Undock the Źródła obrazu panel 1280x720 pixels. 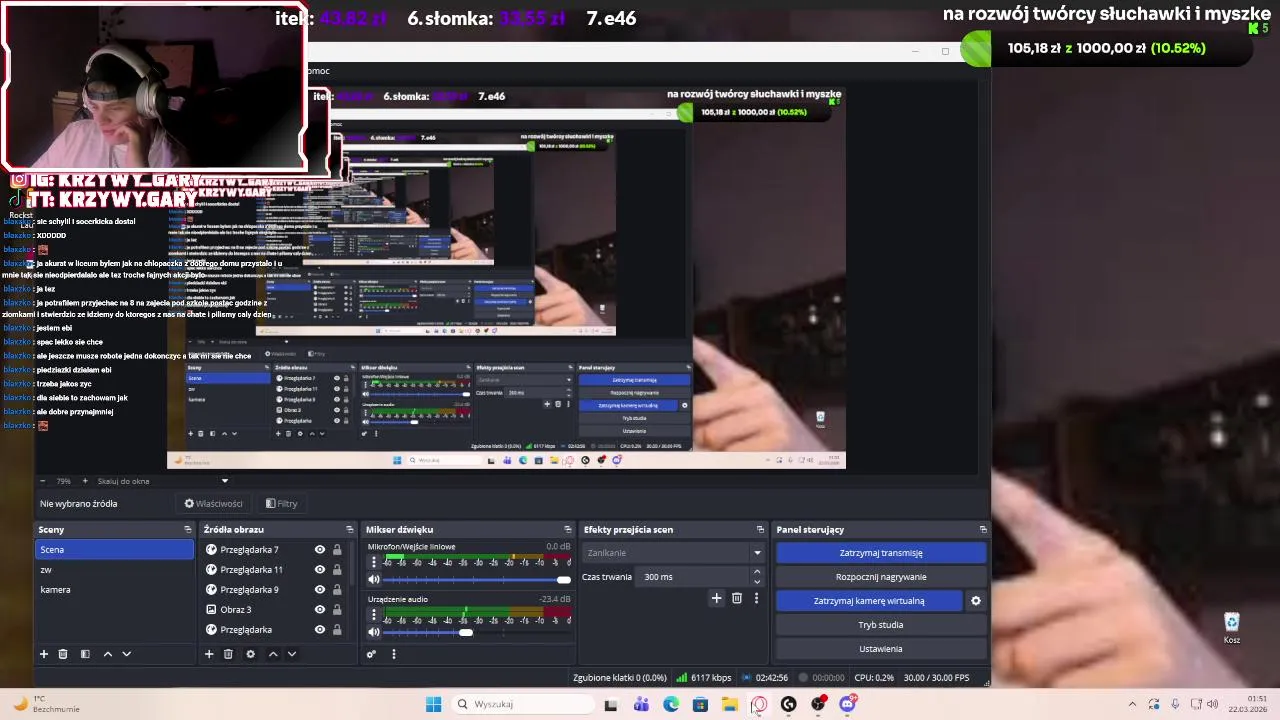(x=349, y=530)
